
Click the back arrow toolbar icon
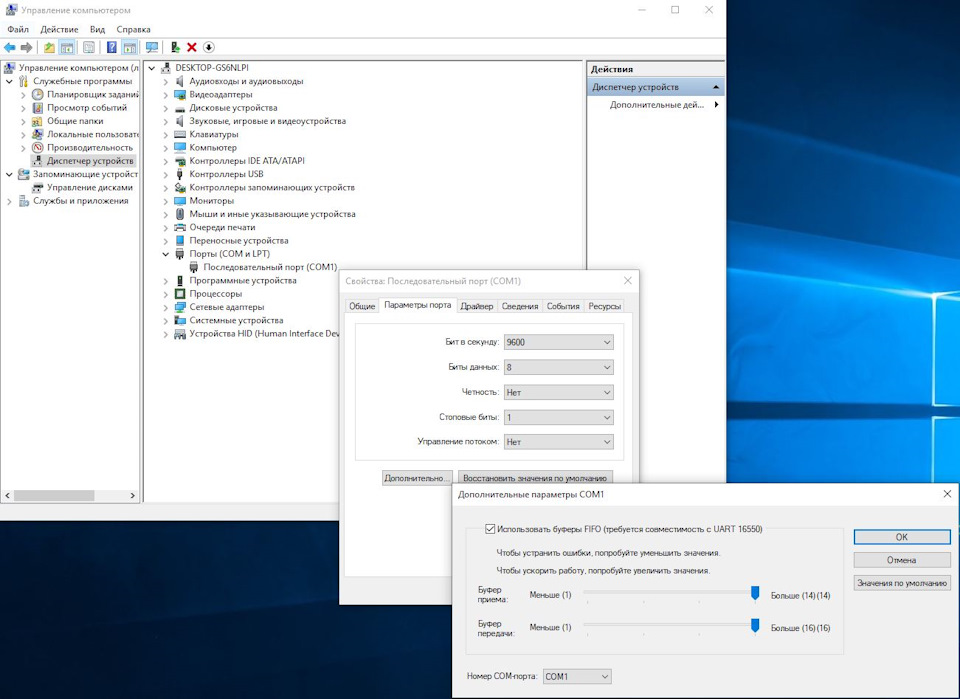pos(10,47)
